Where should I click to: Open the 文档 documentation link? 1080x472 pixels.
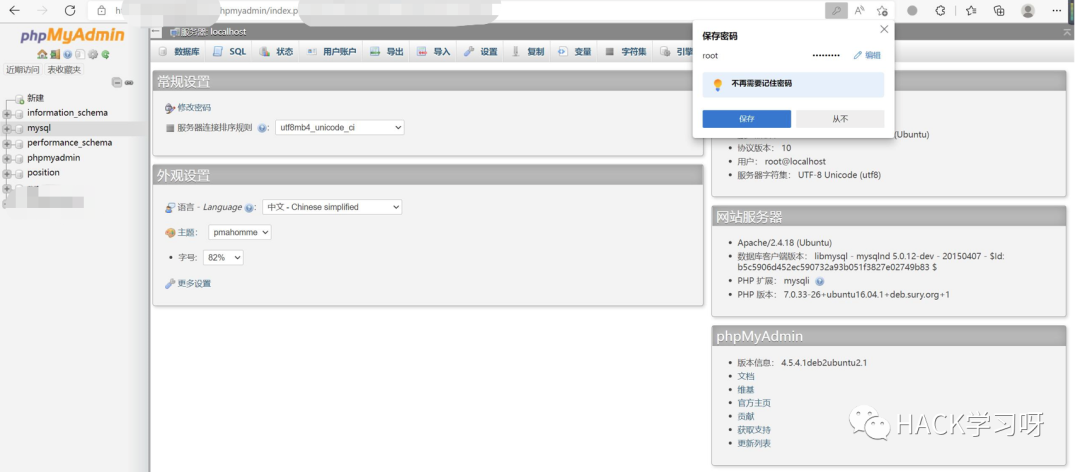pyautogui.click(x=746, y=376)
